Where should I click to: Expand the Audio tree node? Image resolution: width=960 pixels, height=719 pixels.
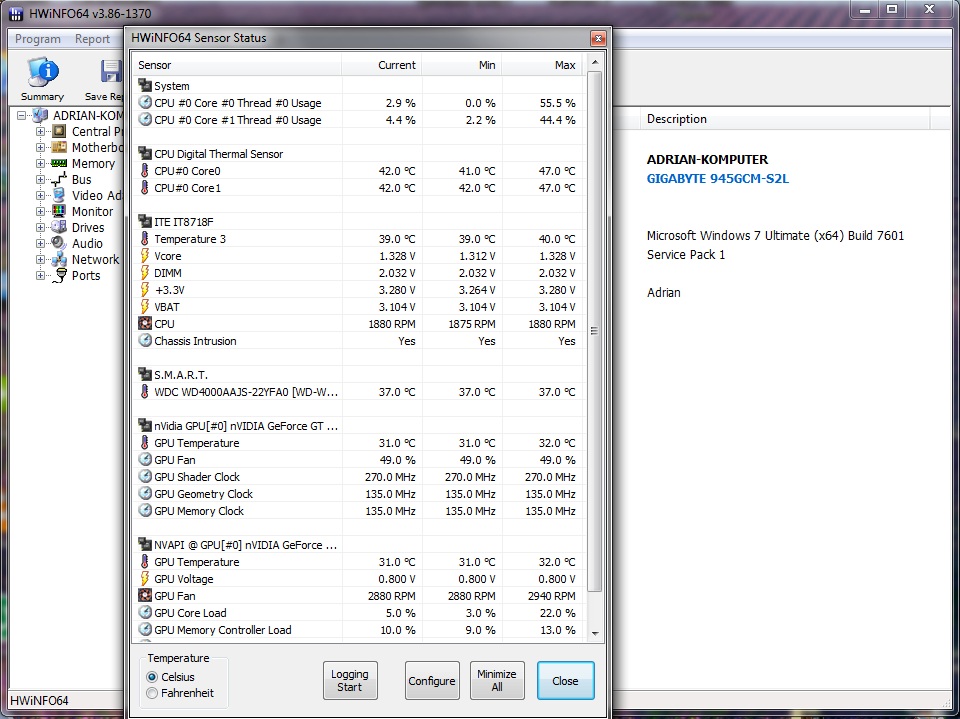pos(40,243)
